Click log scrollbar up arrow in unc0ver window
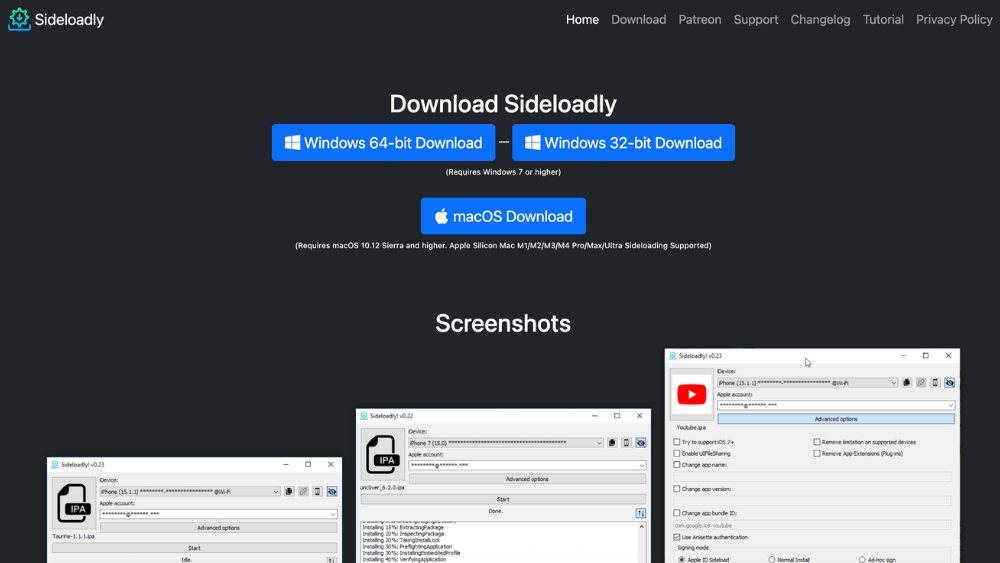The image size is (1000, 563). (642, 527)
